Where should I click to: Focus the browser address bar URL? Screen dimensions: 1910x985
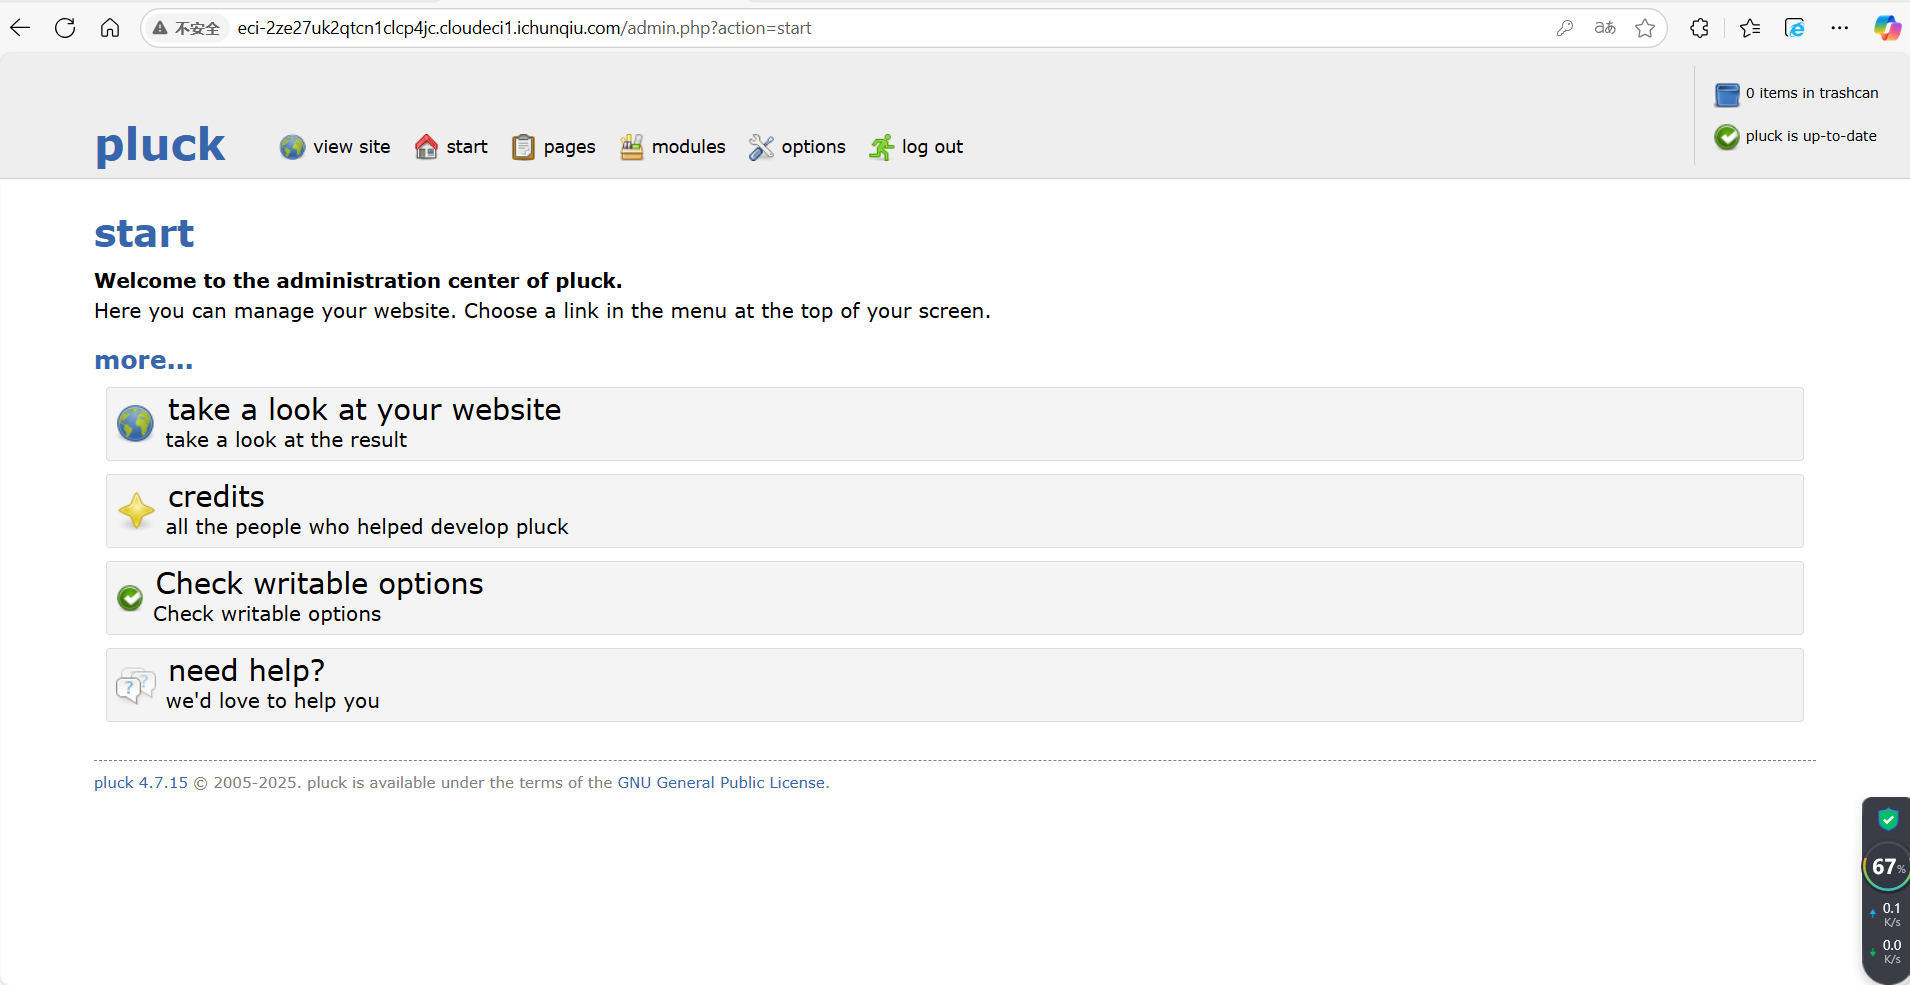(524, 28)
